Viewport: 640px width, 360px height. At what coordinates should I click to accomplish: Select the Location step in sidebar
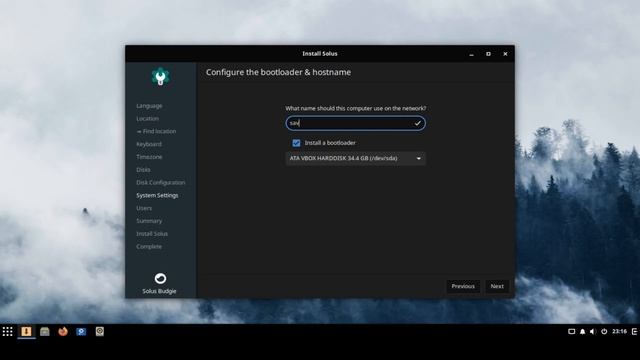[147, 118]
